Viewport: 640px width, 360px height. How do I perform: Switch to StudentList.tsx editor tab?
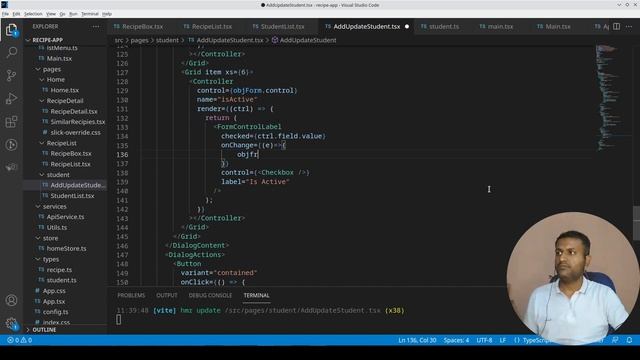(282, 27)
